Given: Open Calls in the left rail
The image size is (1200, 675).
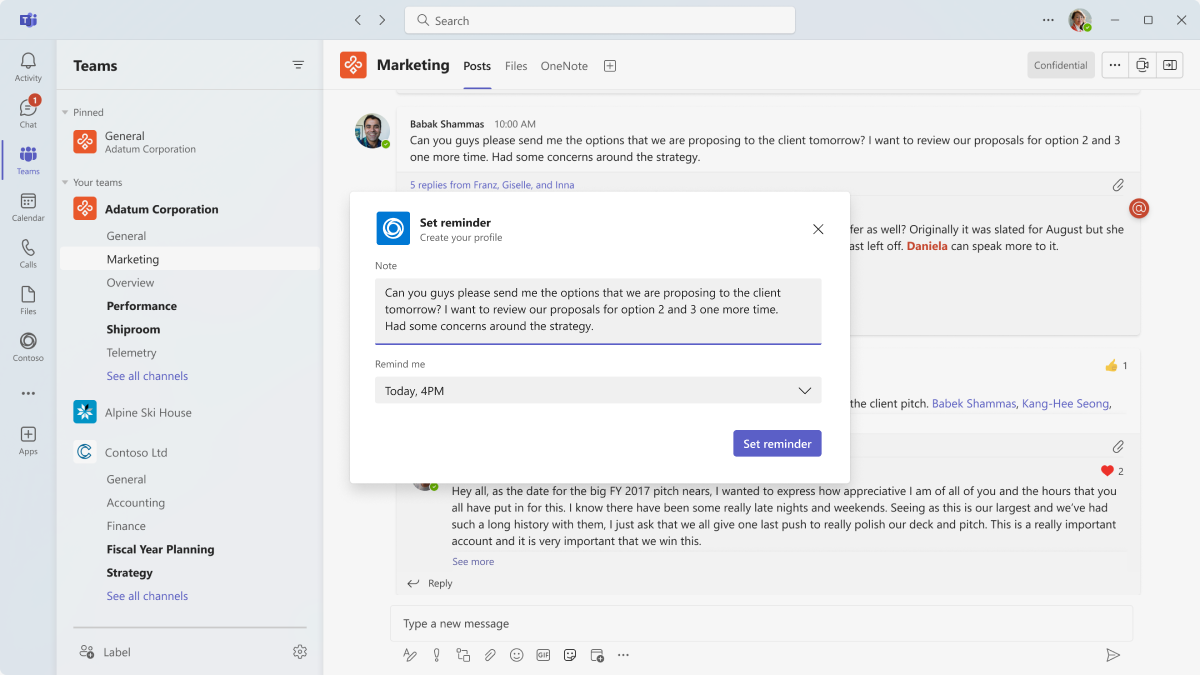Looking at the screenshot, I should (28, 253).
